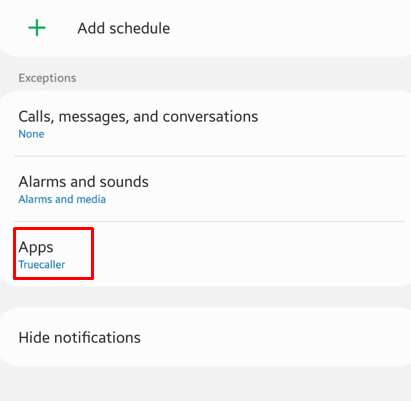411x401 pixels.
Task: Tap the green plus icon
Action: click(37, 28)
